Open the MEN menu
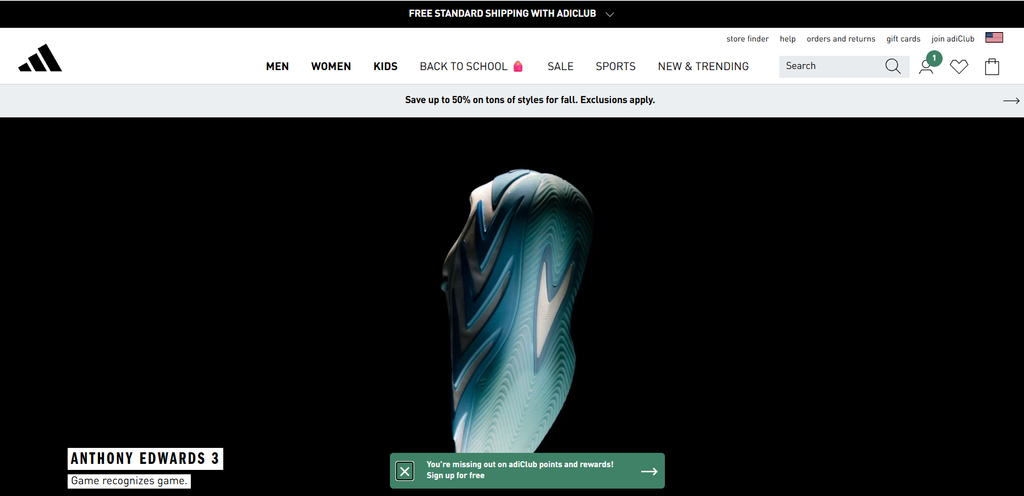This screenshot has height=496, width=1024. 278,67
